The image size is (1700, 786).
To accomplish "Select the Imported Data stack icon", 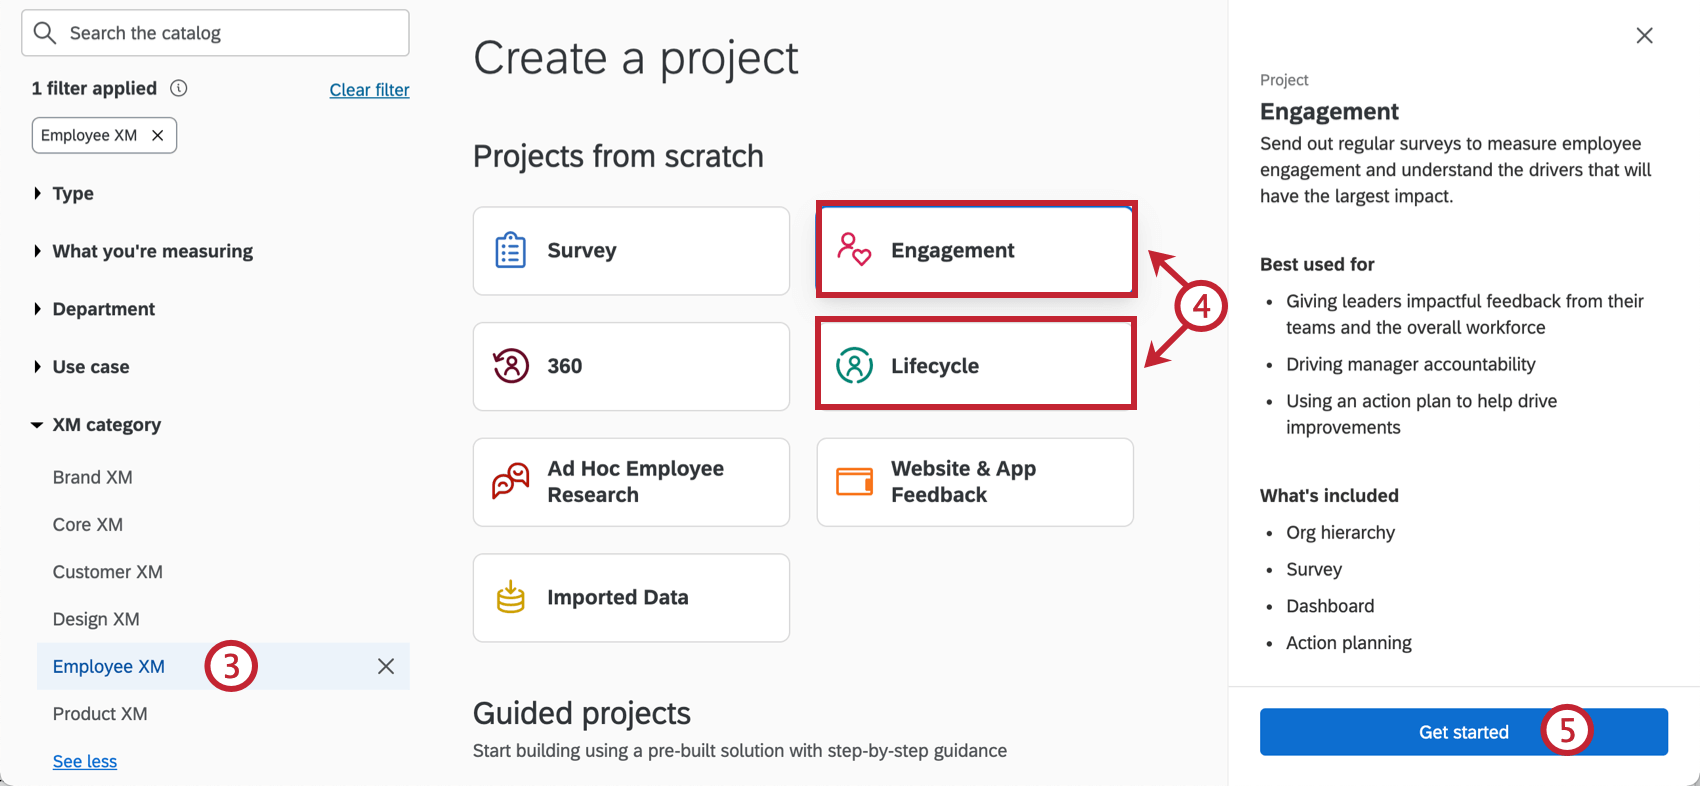I will [x=510, y=597].
